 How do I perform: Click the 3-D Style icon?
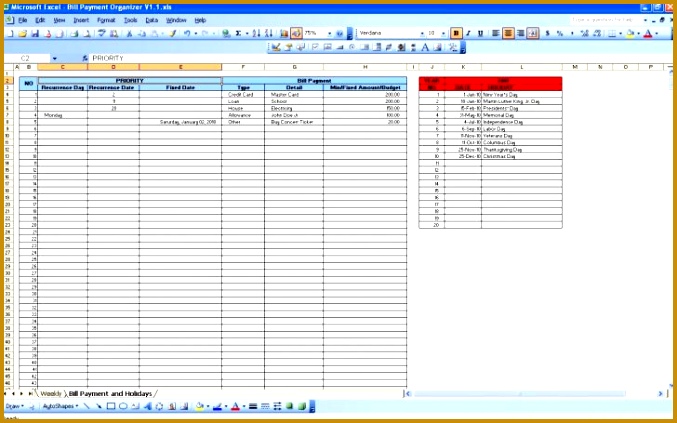coord(302,406)
